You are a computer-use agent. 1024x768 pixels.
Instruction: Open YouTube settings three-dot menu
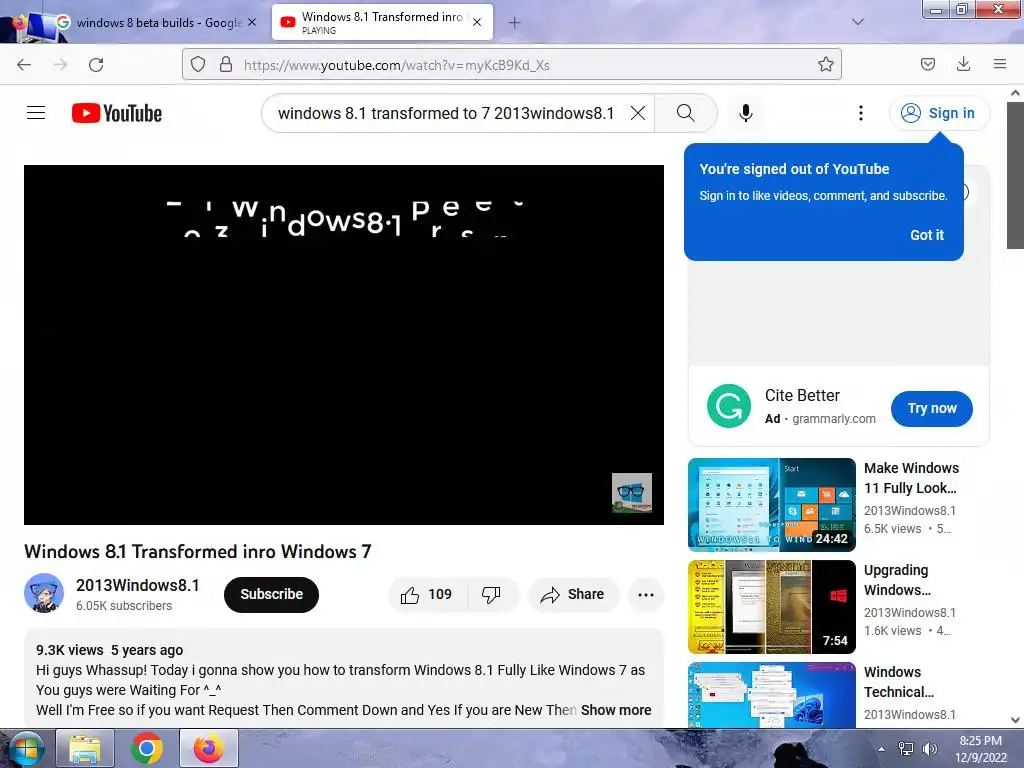[x=861, y=113]
